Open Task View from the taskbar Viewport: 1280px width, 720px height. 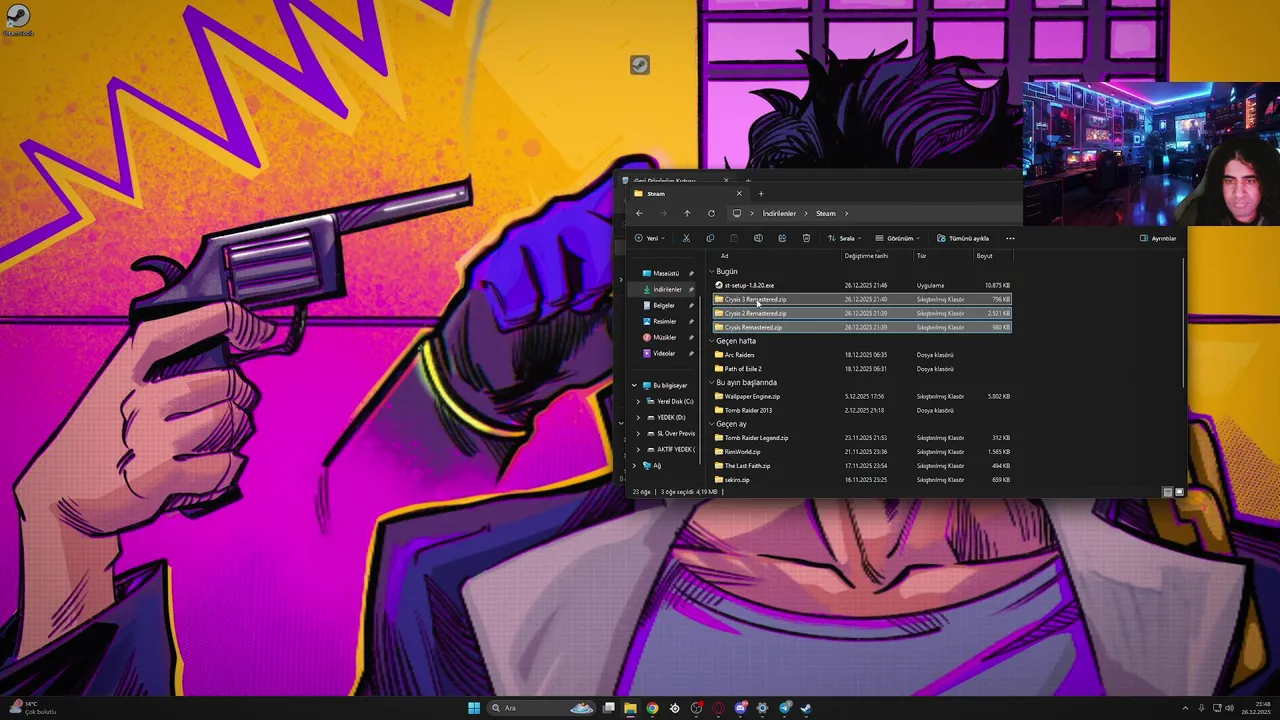pos(608,708)
